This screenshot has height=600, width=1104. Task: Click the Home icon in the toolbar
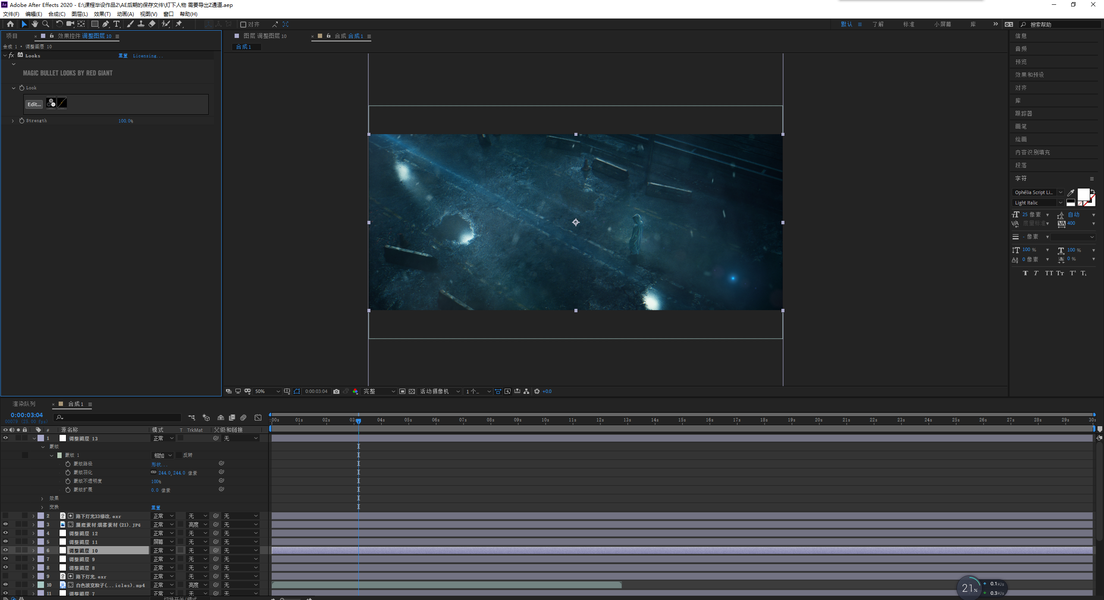[x=10, y=24]
